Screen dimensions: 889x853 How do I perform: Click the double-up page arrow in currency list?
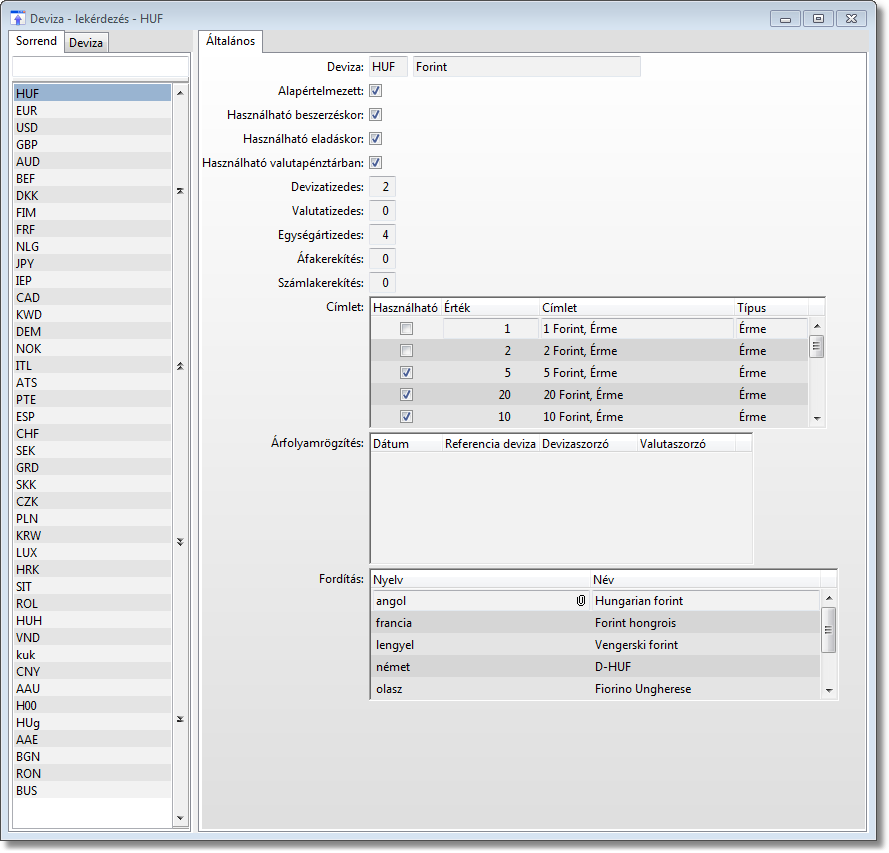tap(180, 366)
